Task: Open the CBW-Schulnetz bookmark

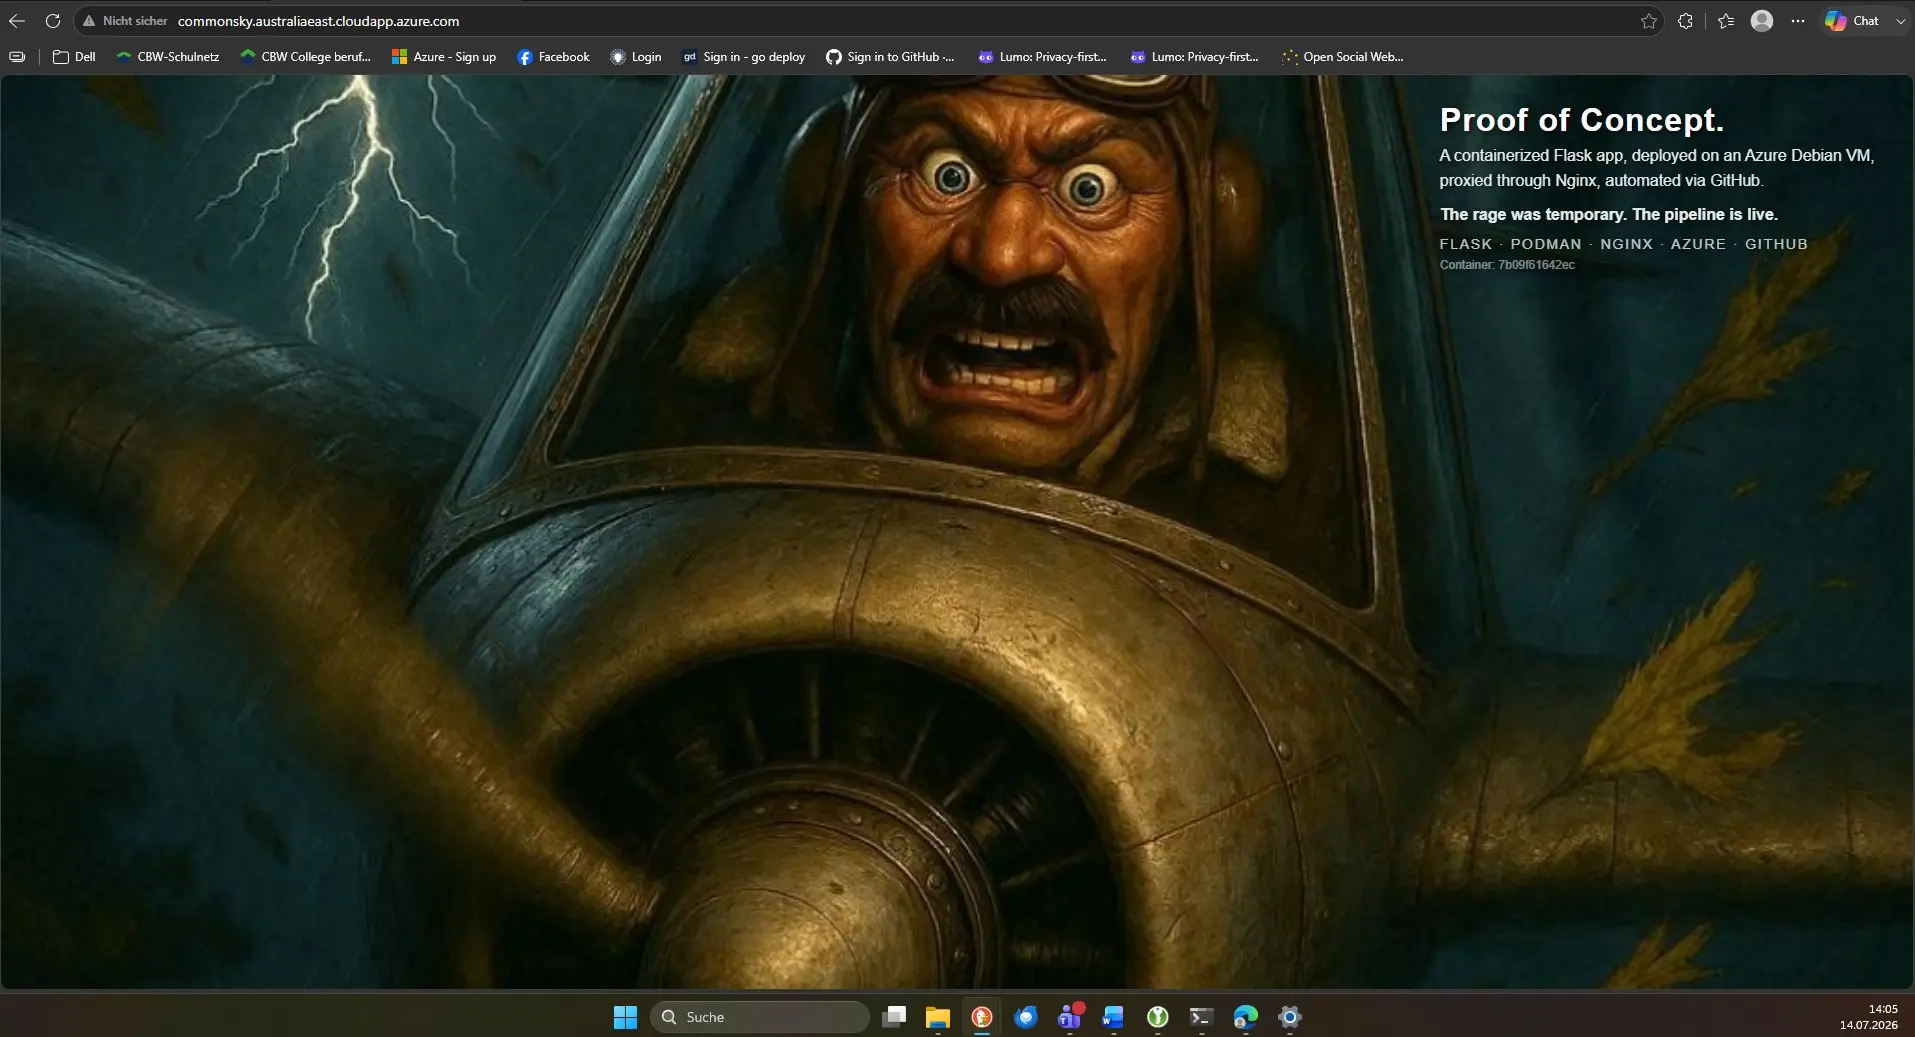Action: (x=168, y=57)
